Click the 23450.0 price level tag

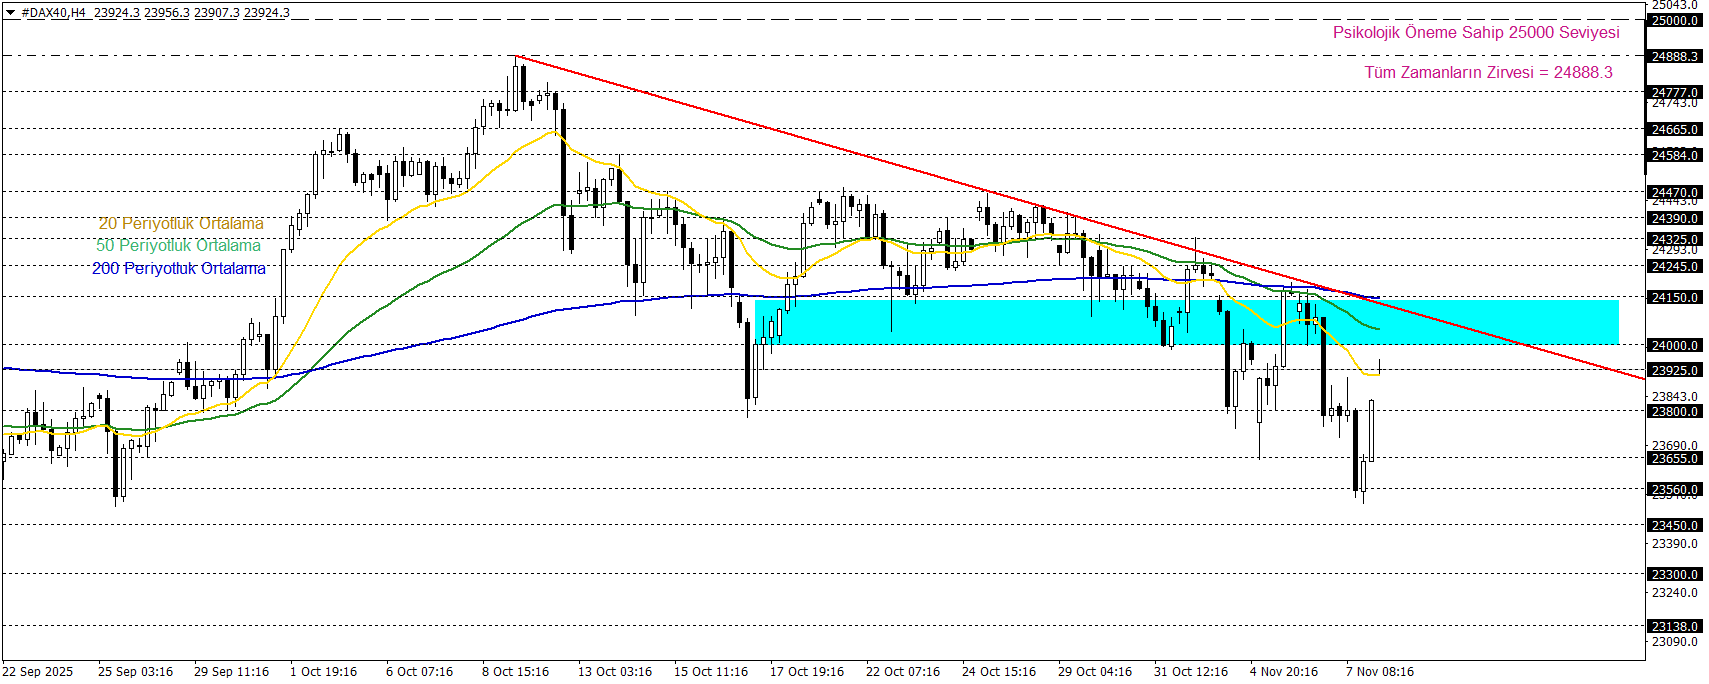(1675, 525)
